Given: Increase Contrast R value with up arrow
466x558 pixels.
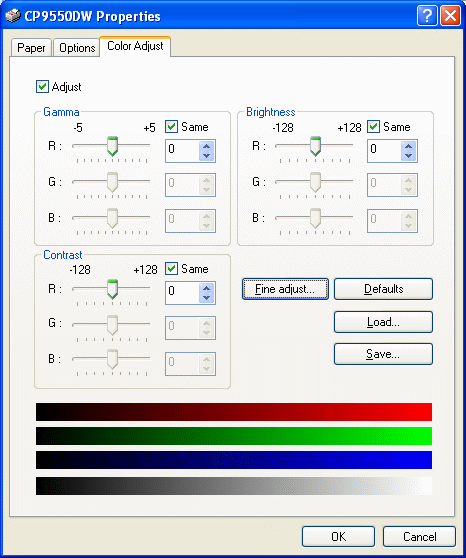Looking at the screenshot, I should click(206, 288).
